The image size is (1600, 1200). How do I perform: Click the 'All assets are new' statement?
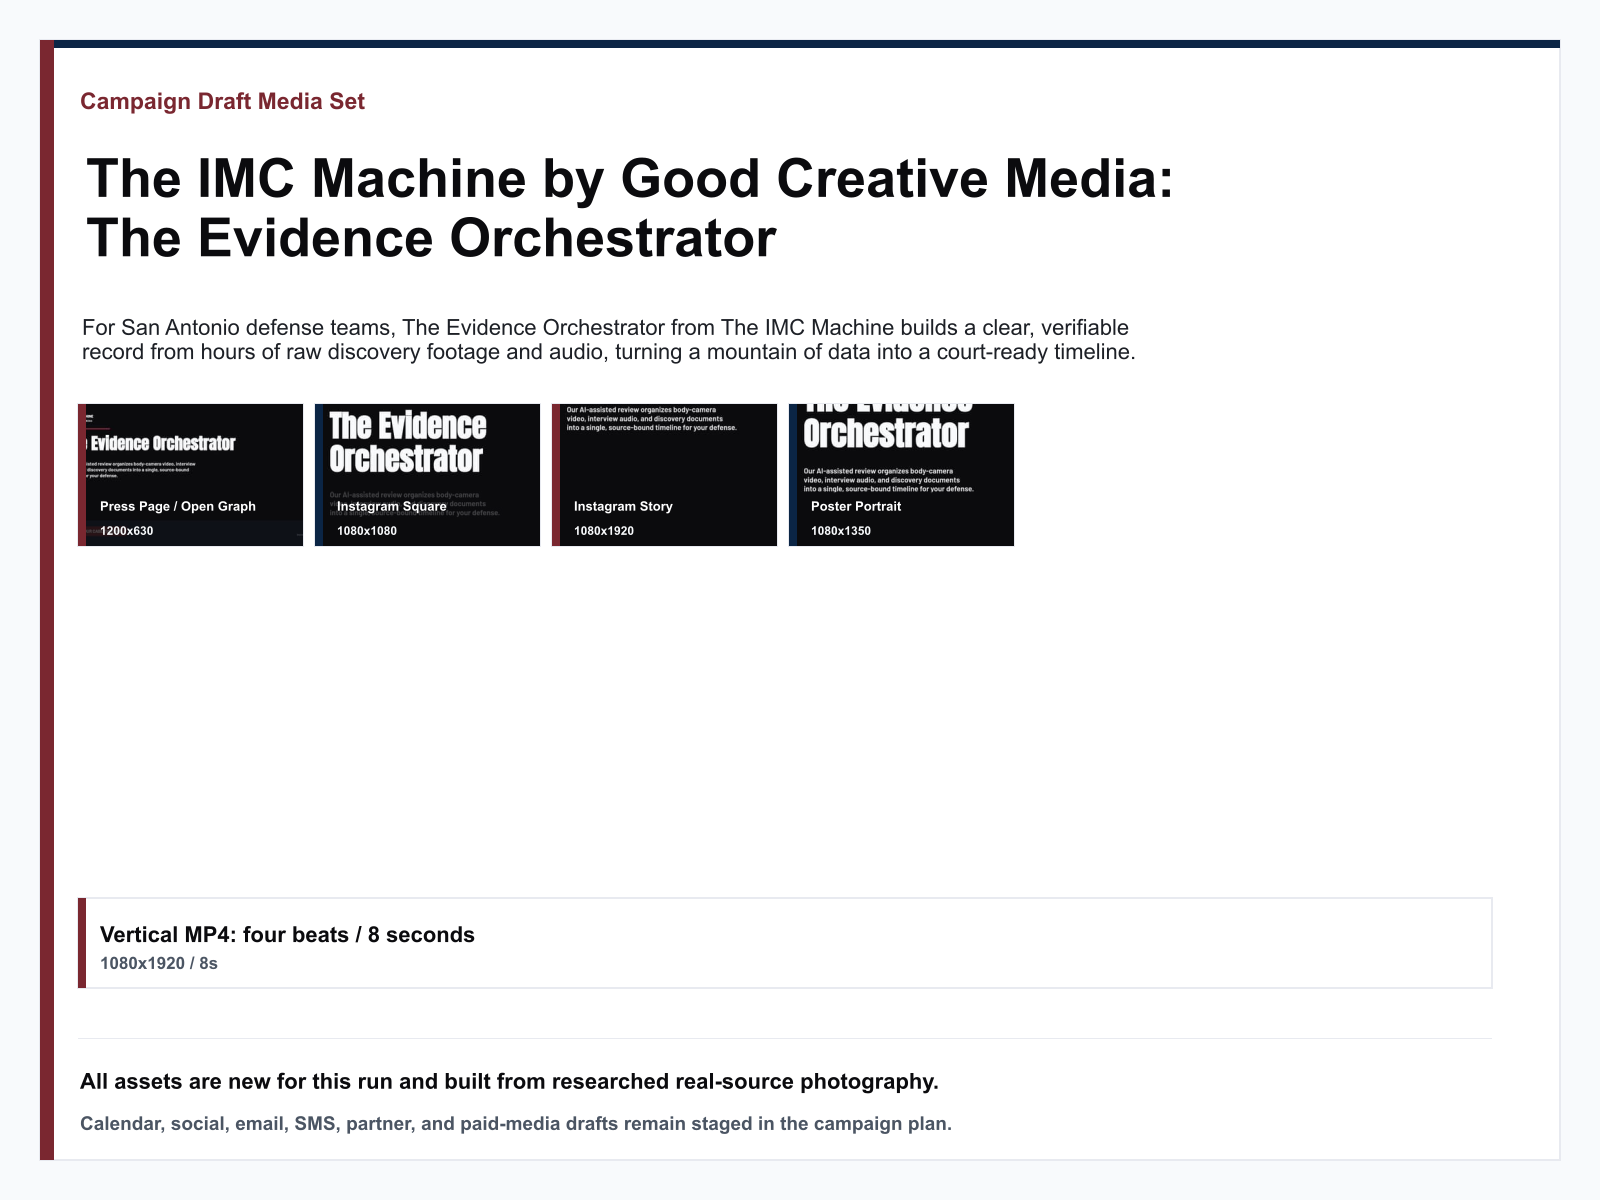[x=509, y=1082]
